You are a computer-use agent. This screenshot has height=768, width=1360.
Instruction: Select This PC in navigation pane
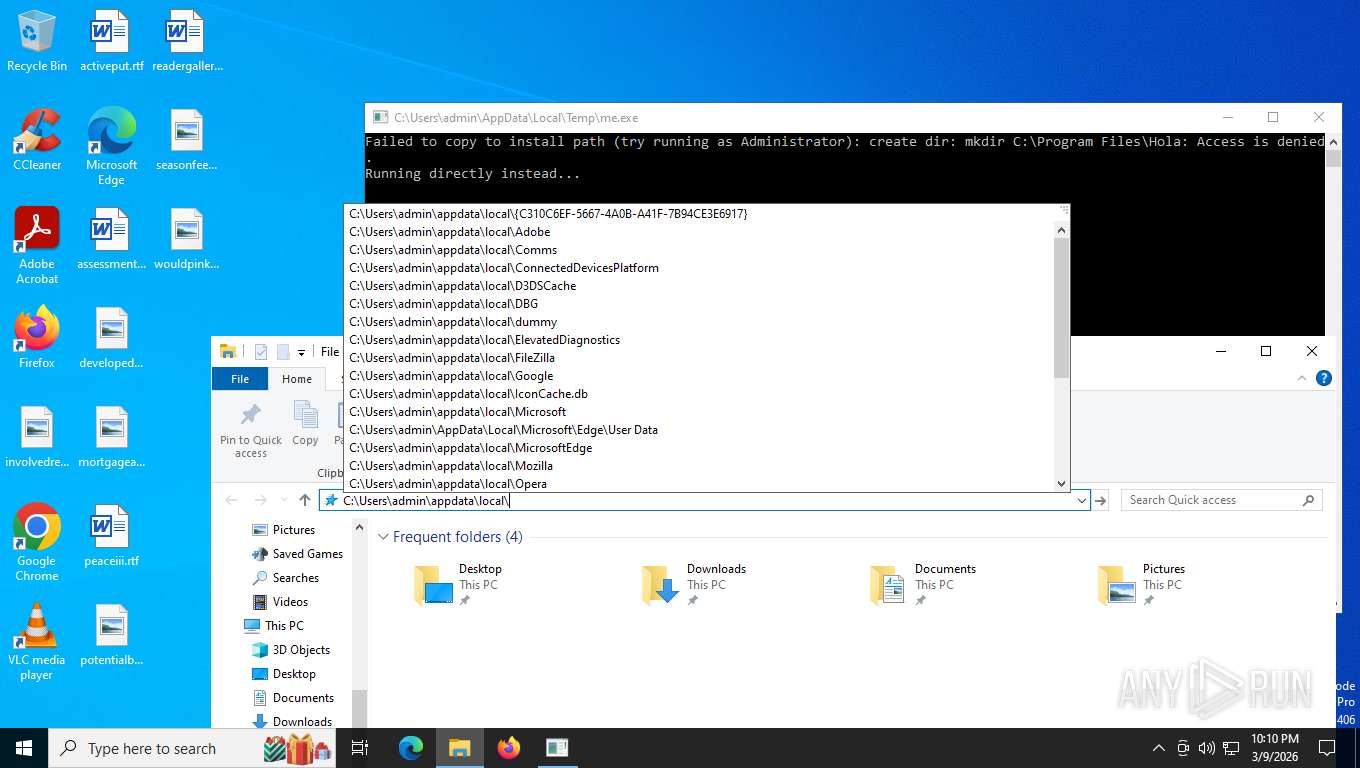(274, 626)
